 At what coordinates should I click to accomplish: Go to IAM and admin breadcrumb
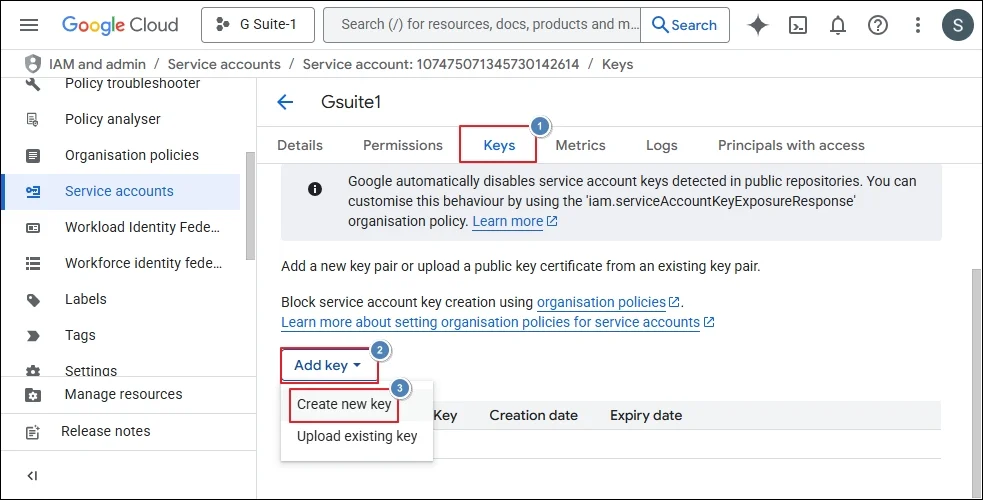click(97, 64)
